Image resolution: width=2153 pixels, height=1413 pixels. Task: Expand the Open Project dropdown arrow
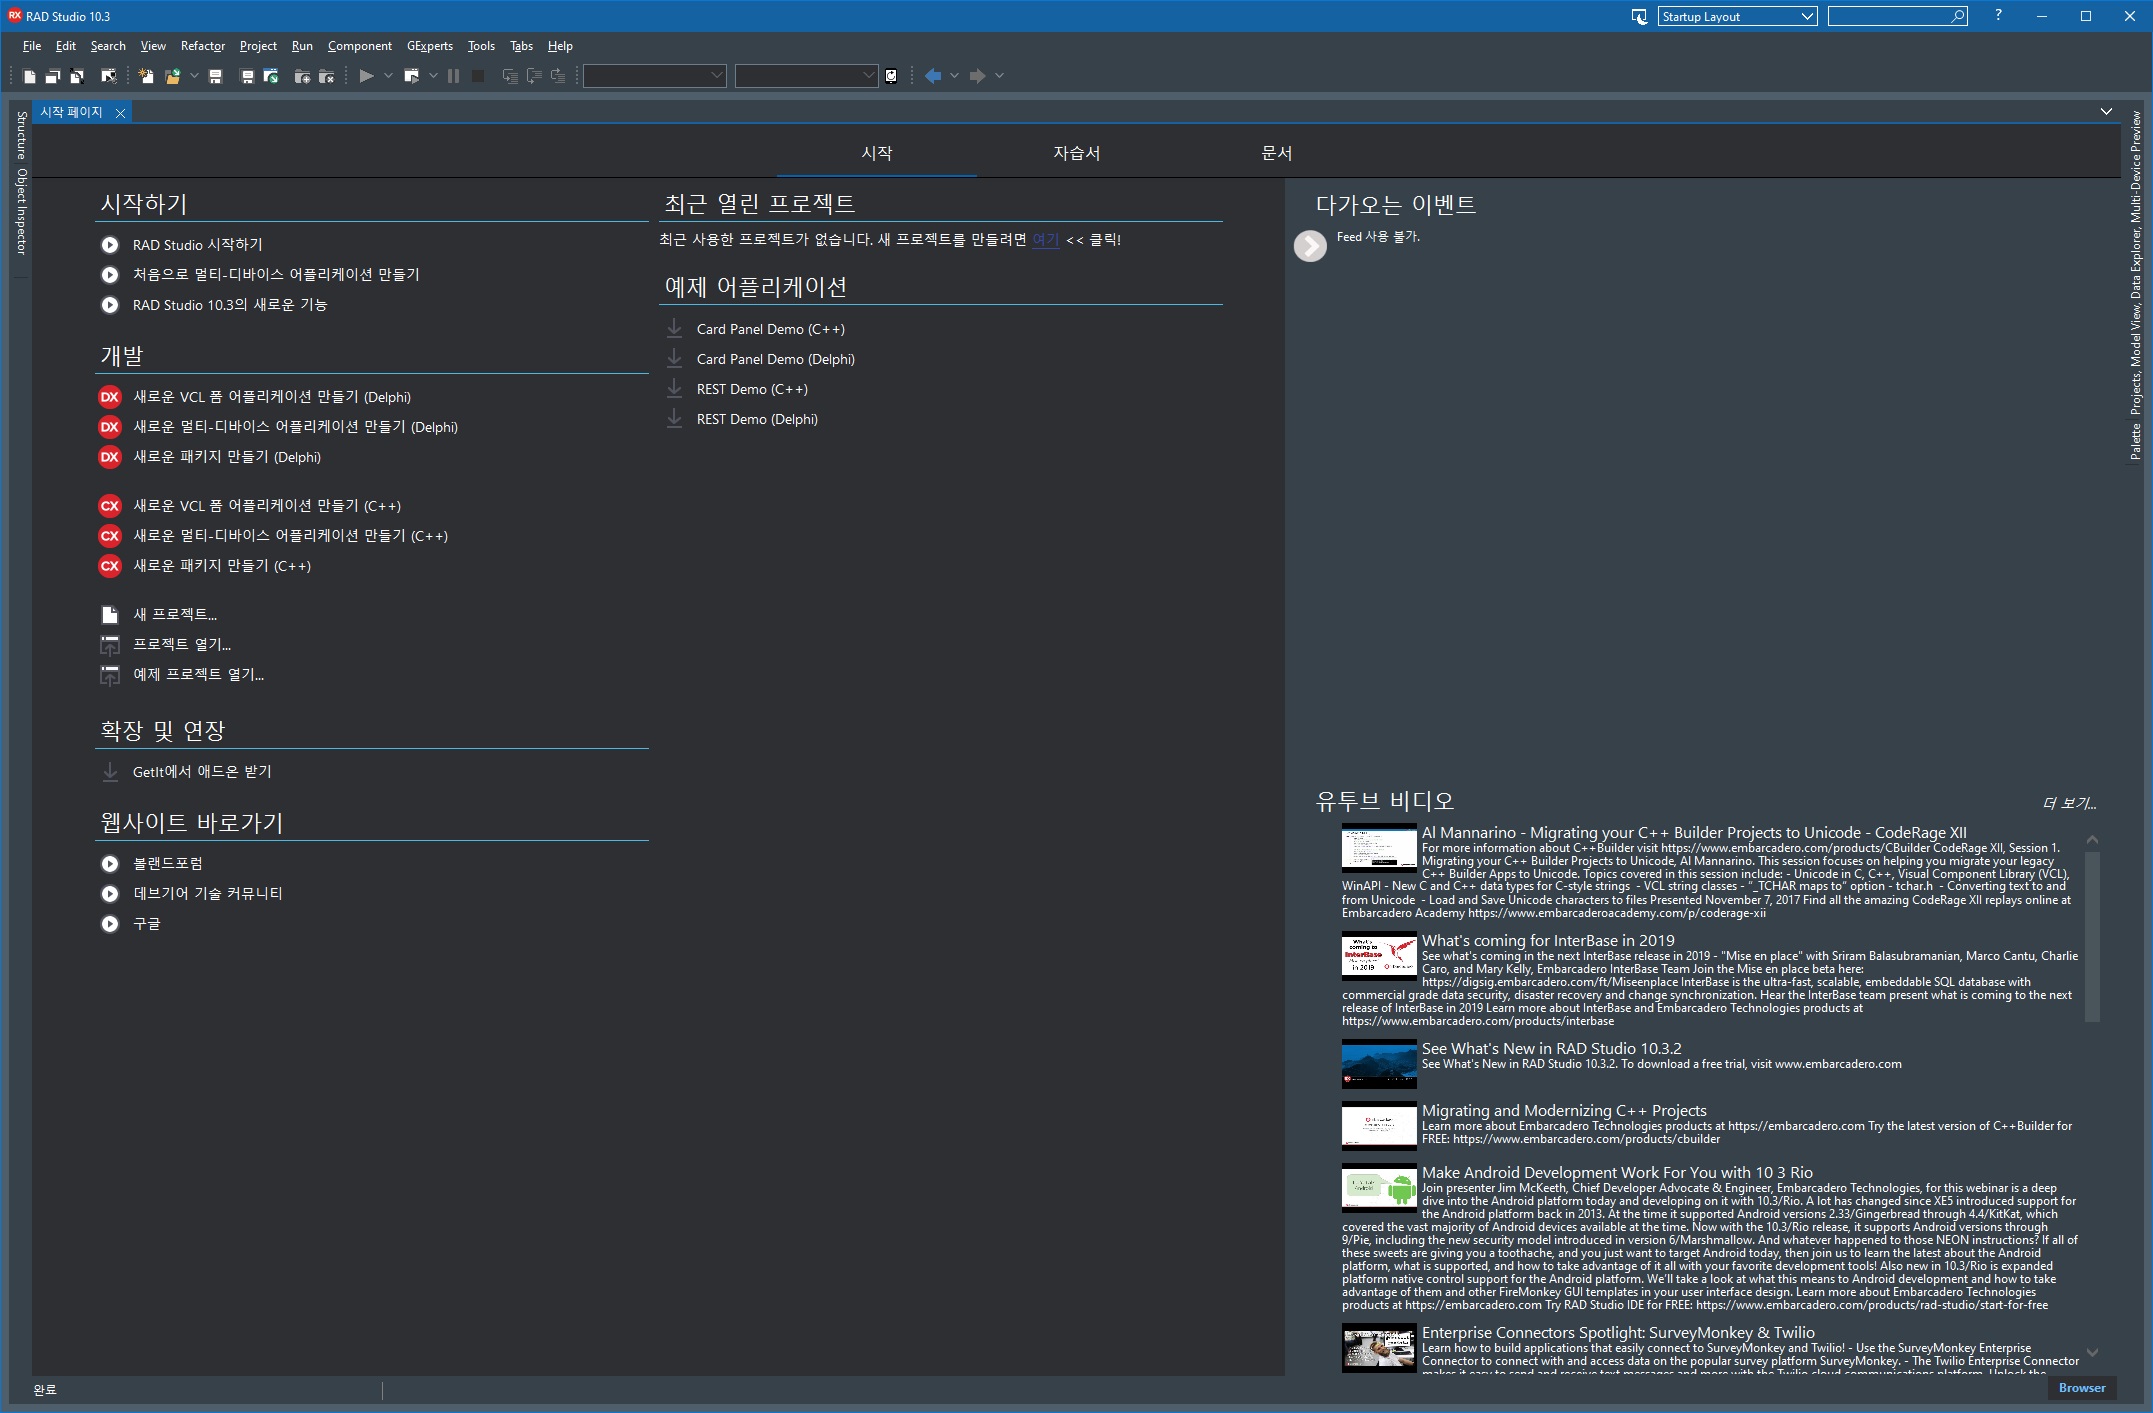(194, 76)
